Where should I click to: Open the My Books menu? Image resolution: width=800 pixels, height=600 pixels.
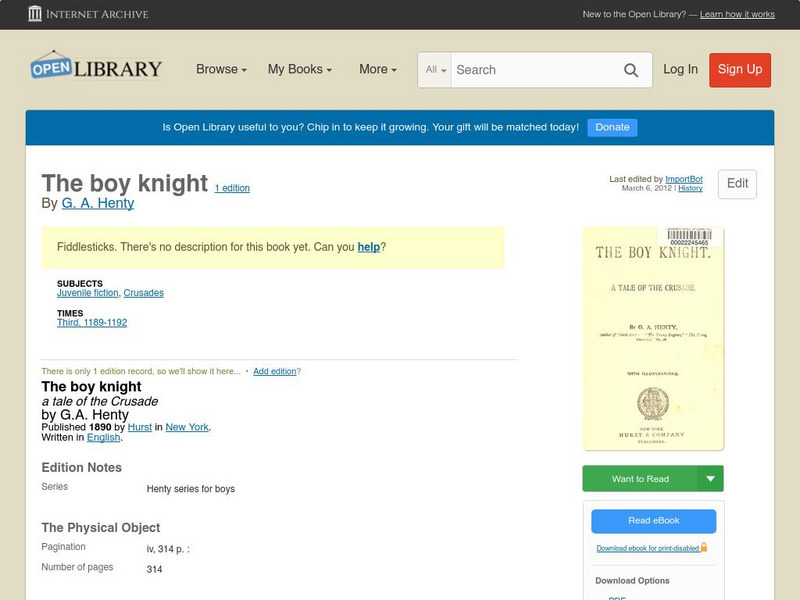coord(302,70)
